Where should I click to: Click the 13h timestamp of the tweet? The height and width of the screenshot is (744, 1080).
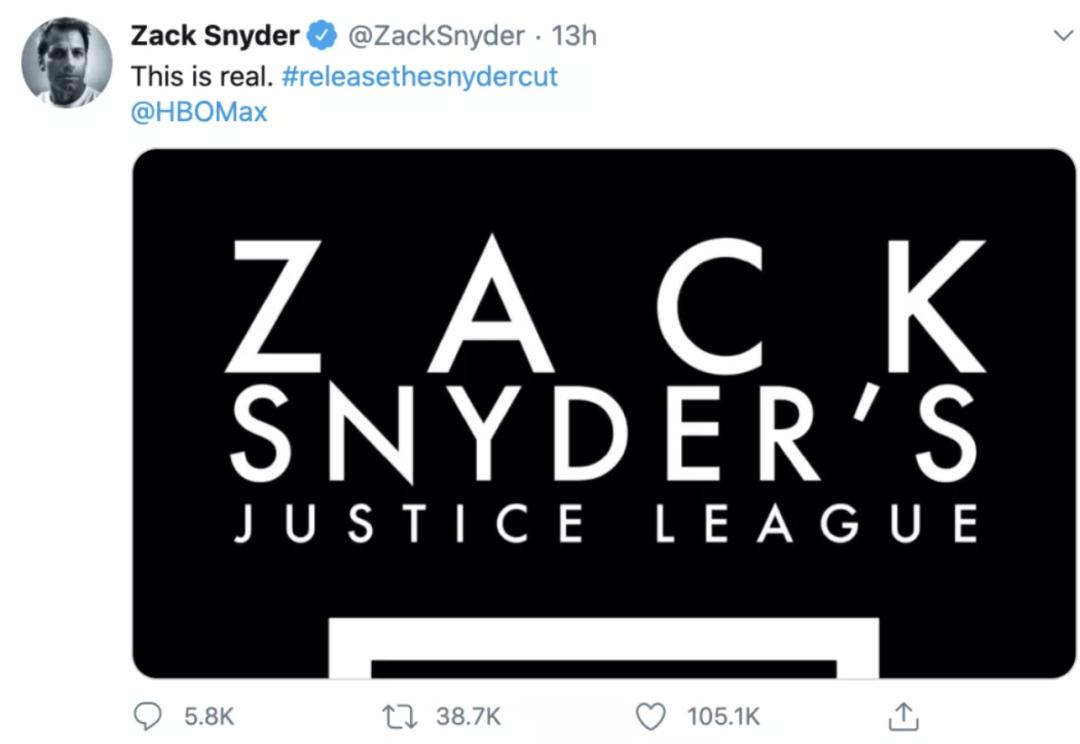tap(573, 36)
